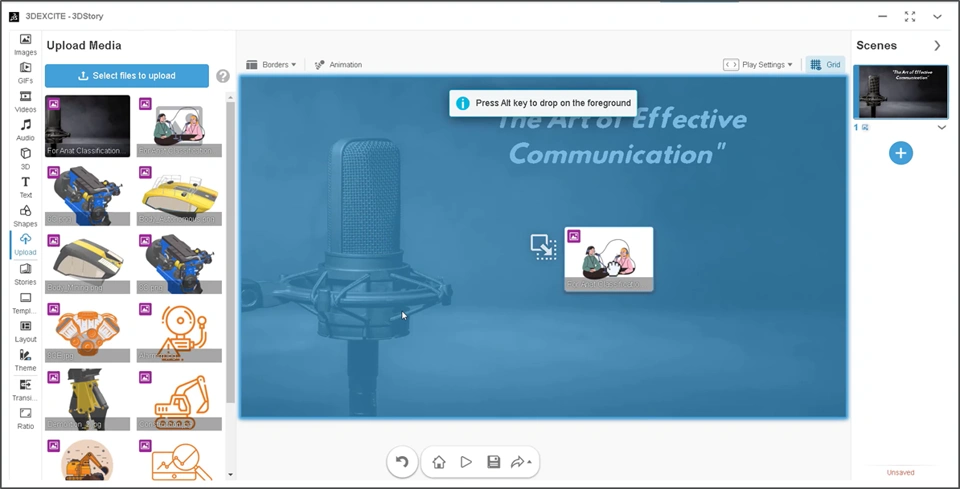Click the media list scroll-up arrow

[230, 97]
